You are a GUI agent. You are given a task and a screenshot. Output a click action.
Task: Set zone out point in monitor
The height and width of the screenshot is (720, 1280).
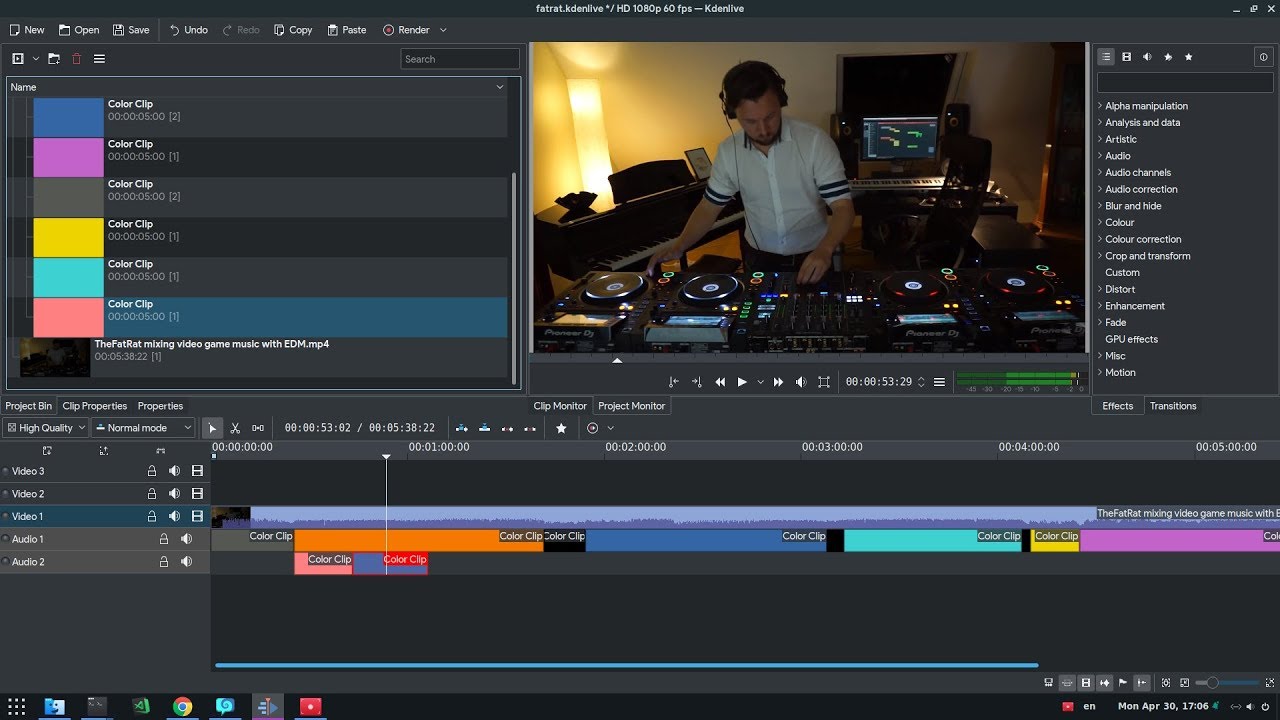[696, 382]
